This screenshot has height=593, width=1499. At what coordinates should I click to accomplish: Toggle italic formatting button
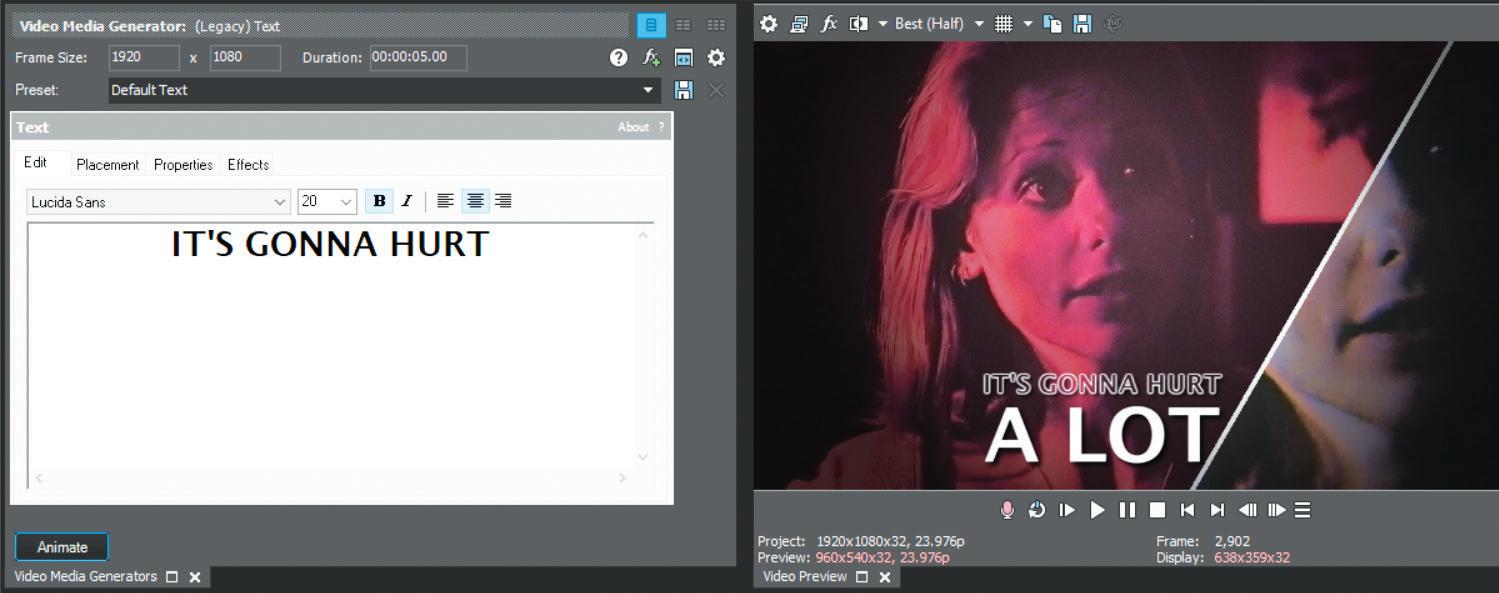pyautogui.click(x=407, y=201)
